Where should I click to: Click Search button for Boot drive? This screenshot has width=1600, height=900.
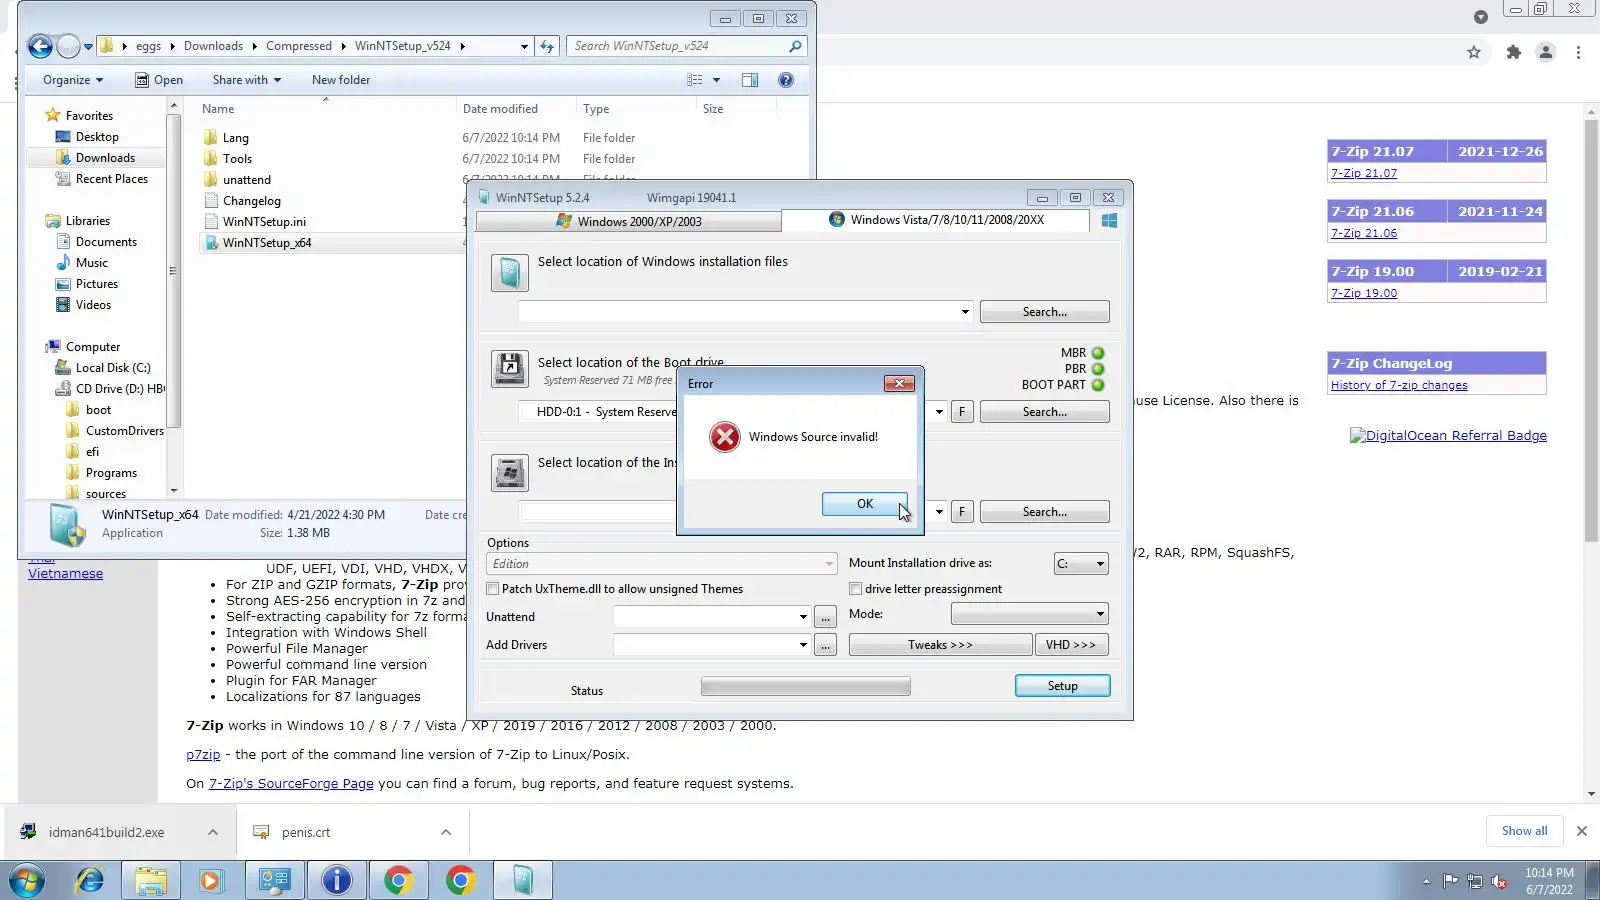coord(1044,412)
